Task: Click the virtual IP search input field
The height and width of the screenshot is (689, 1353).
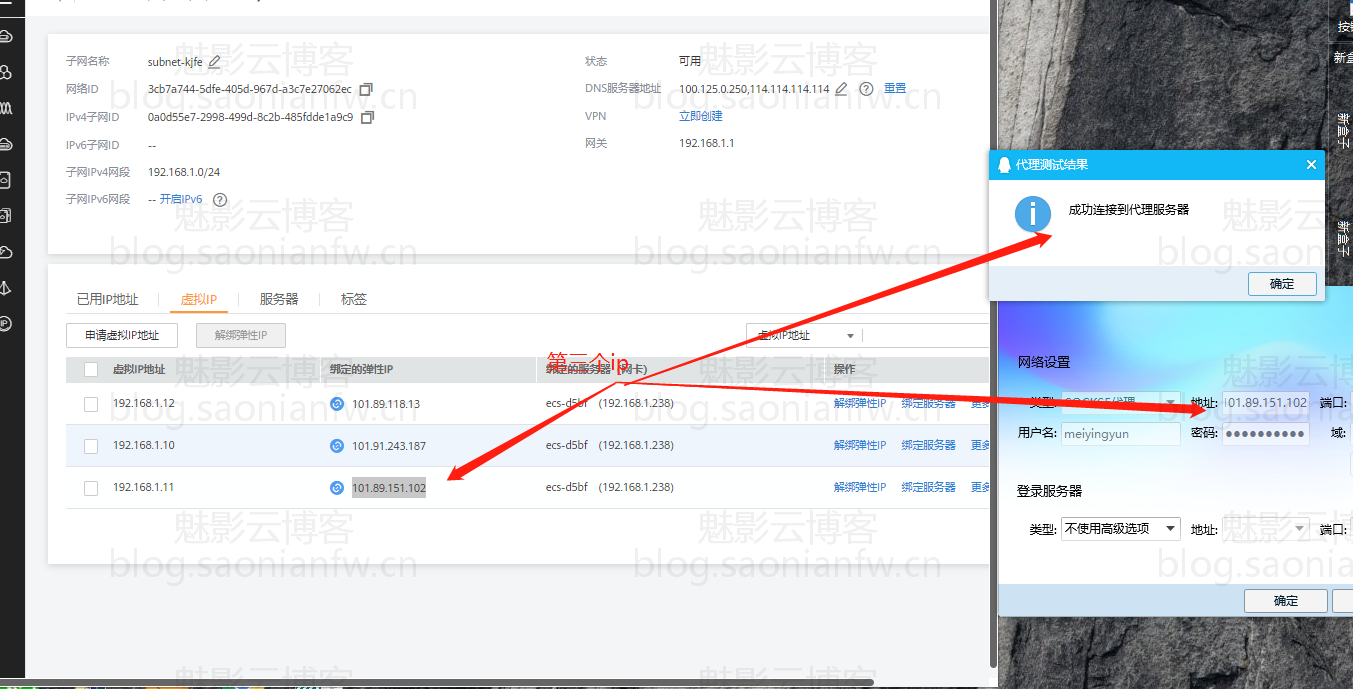Action: [926, 336]
